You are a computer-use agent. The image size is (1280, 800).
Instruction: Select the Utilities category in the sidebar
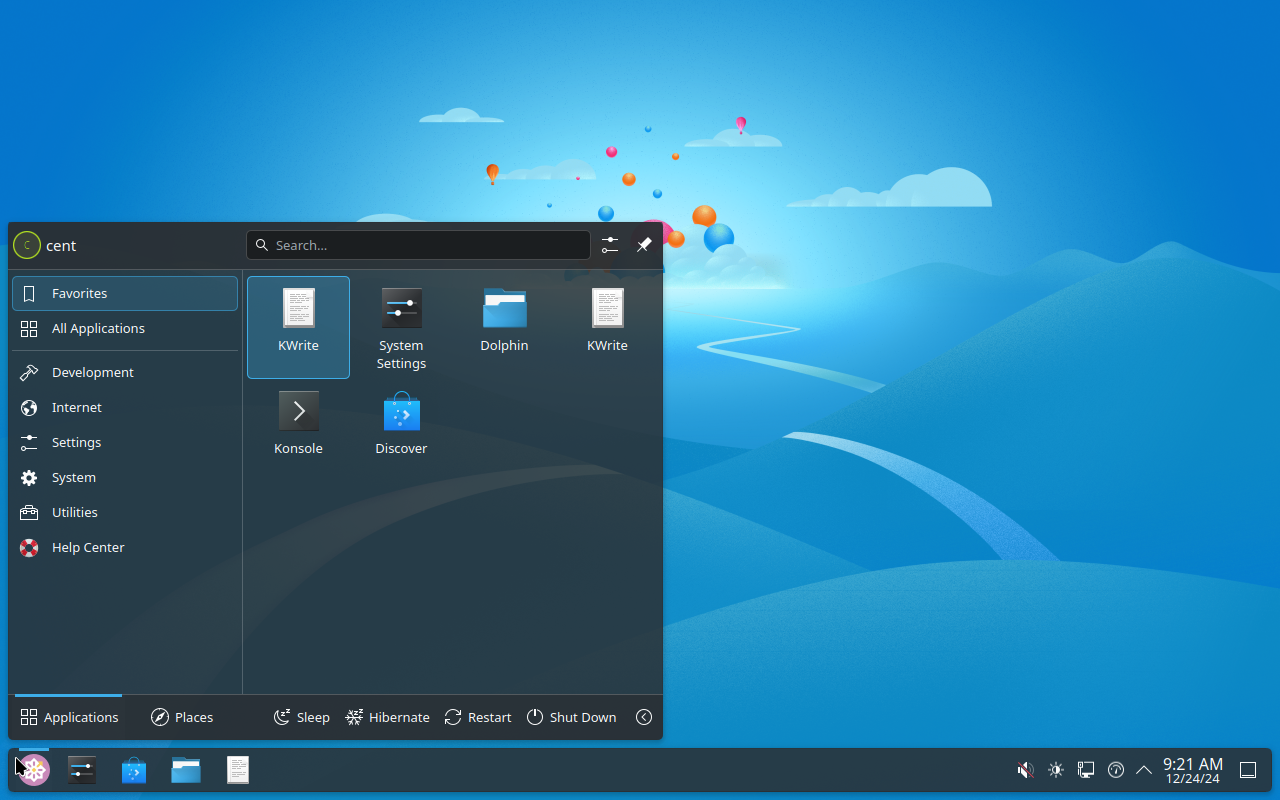(74, 512)
